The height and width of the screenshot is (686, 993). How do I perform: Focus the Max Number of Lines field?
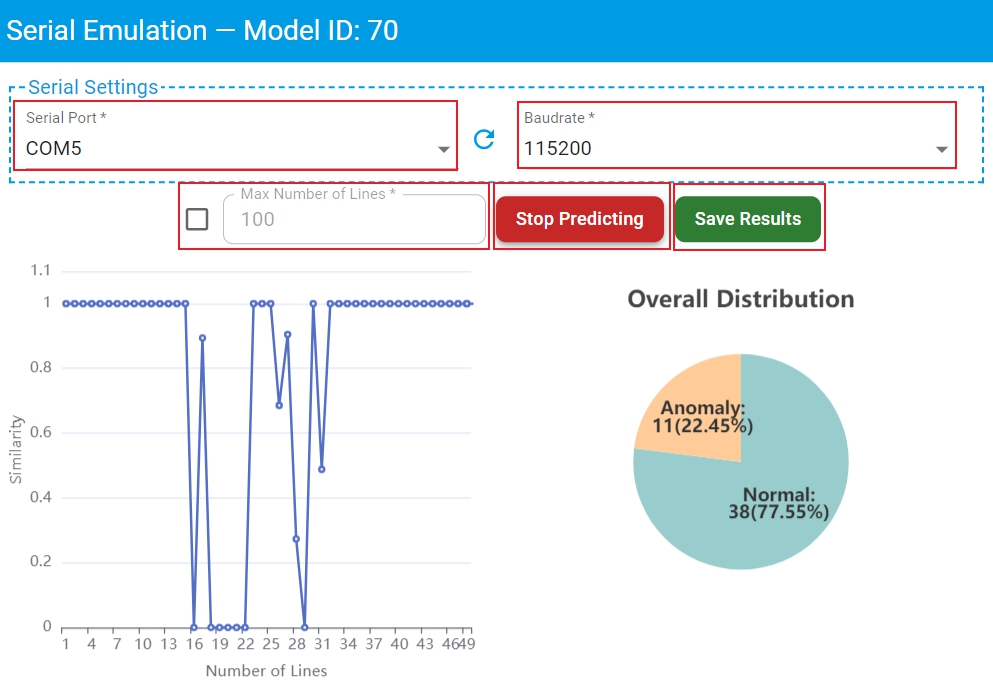point(354,219)
